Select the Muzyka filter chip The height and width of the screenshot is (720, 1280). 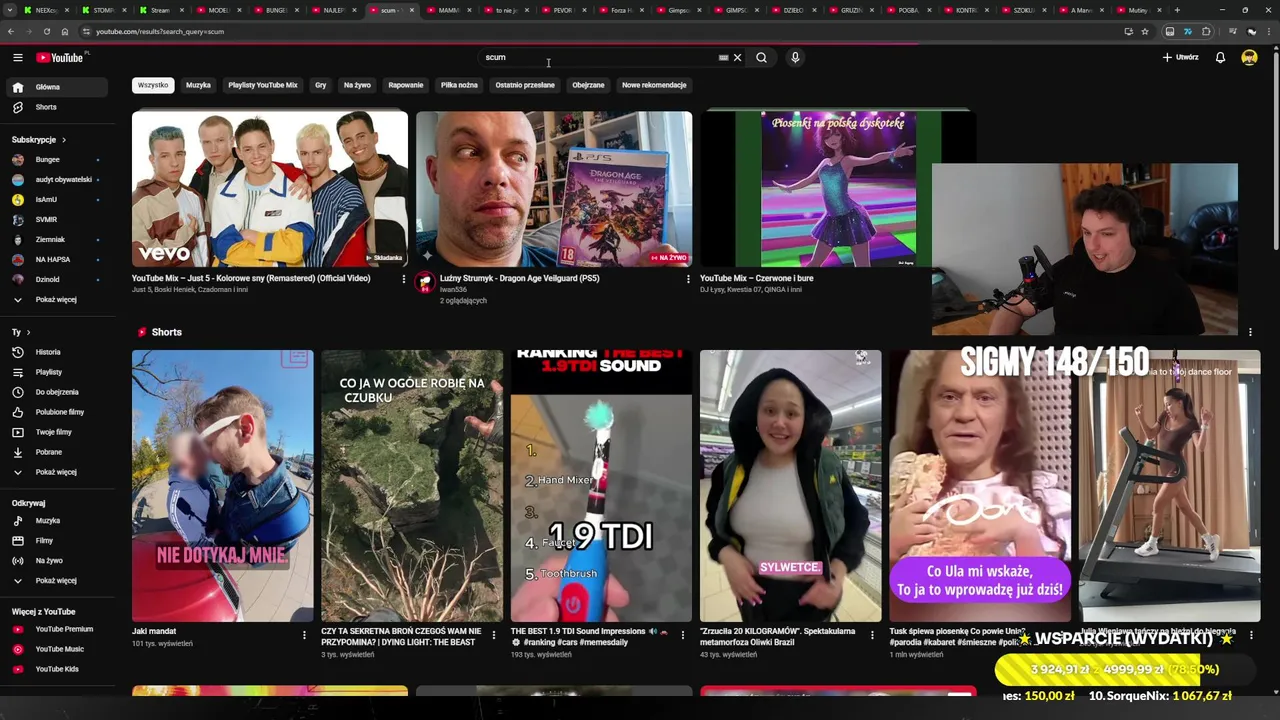tap(198, 85)
